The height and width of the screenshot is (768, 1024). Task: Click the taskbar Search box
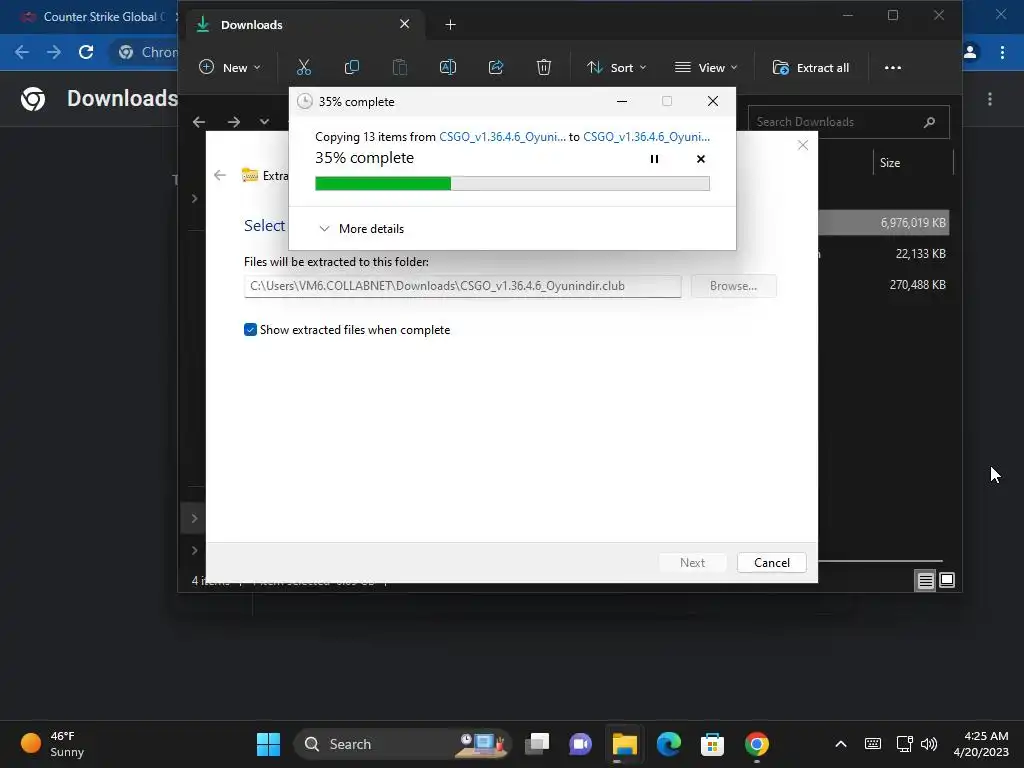402,744
